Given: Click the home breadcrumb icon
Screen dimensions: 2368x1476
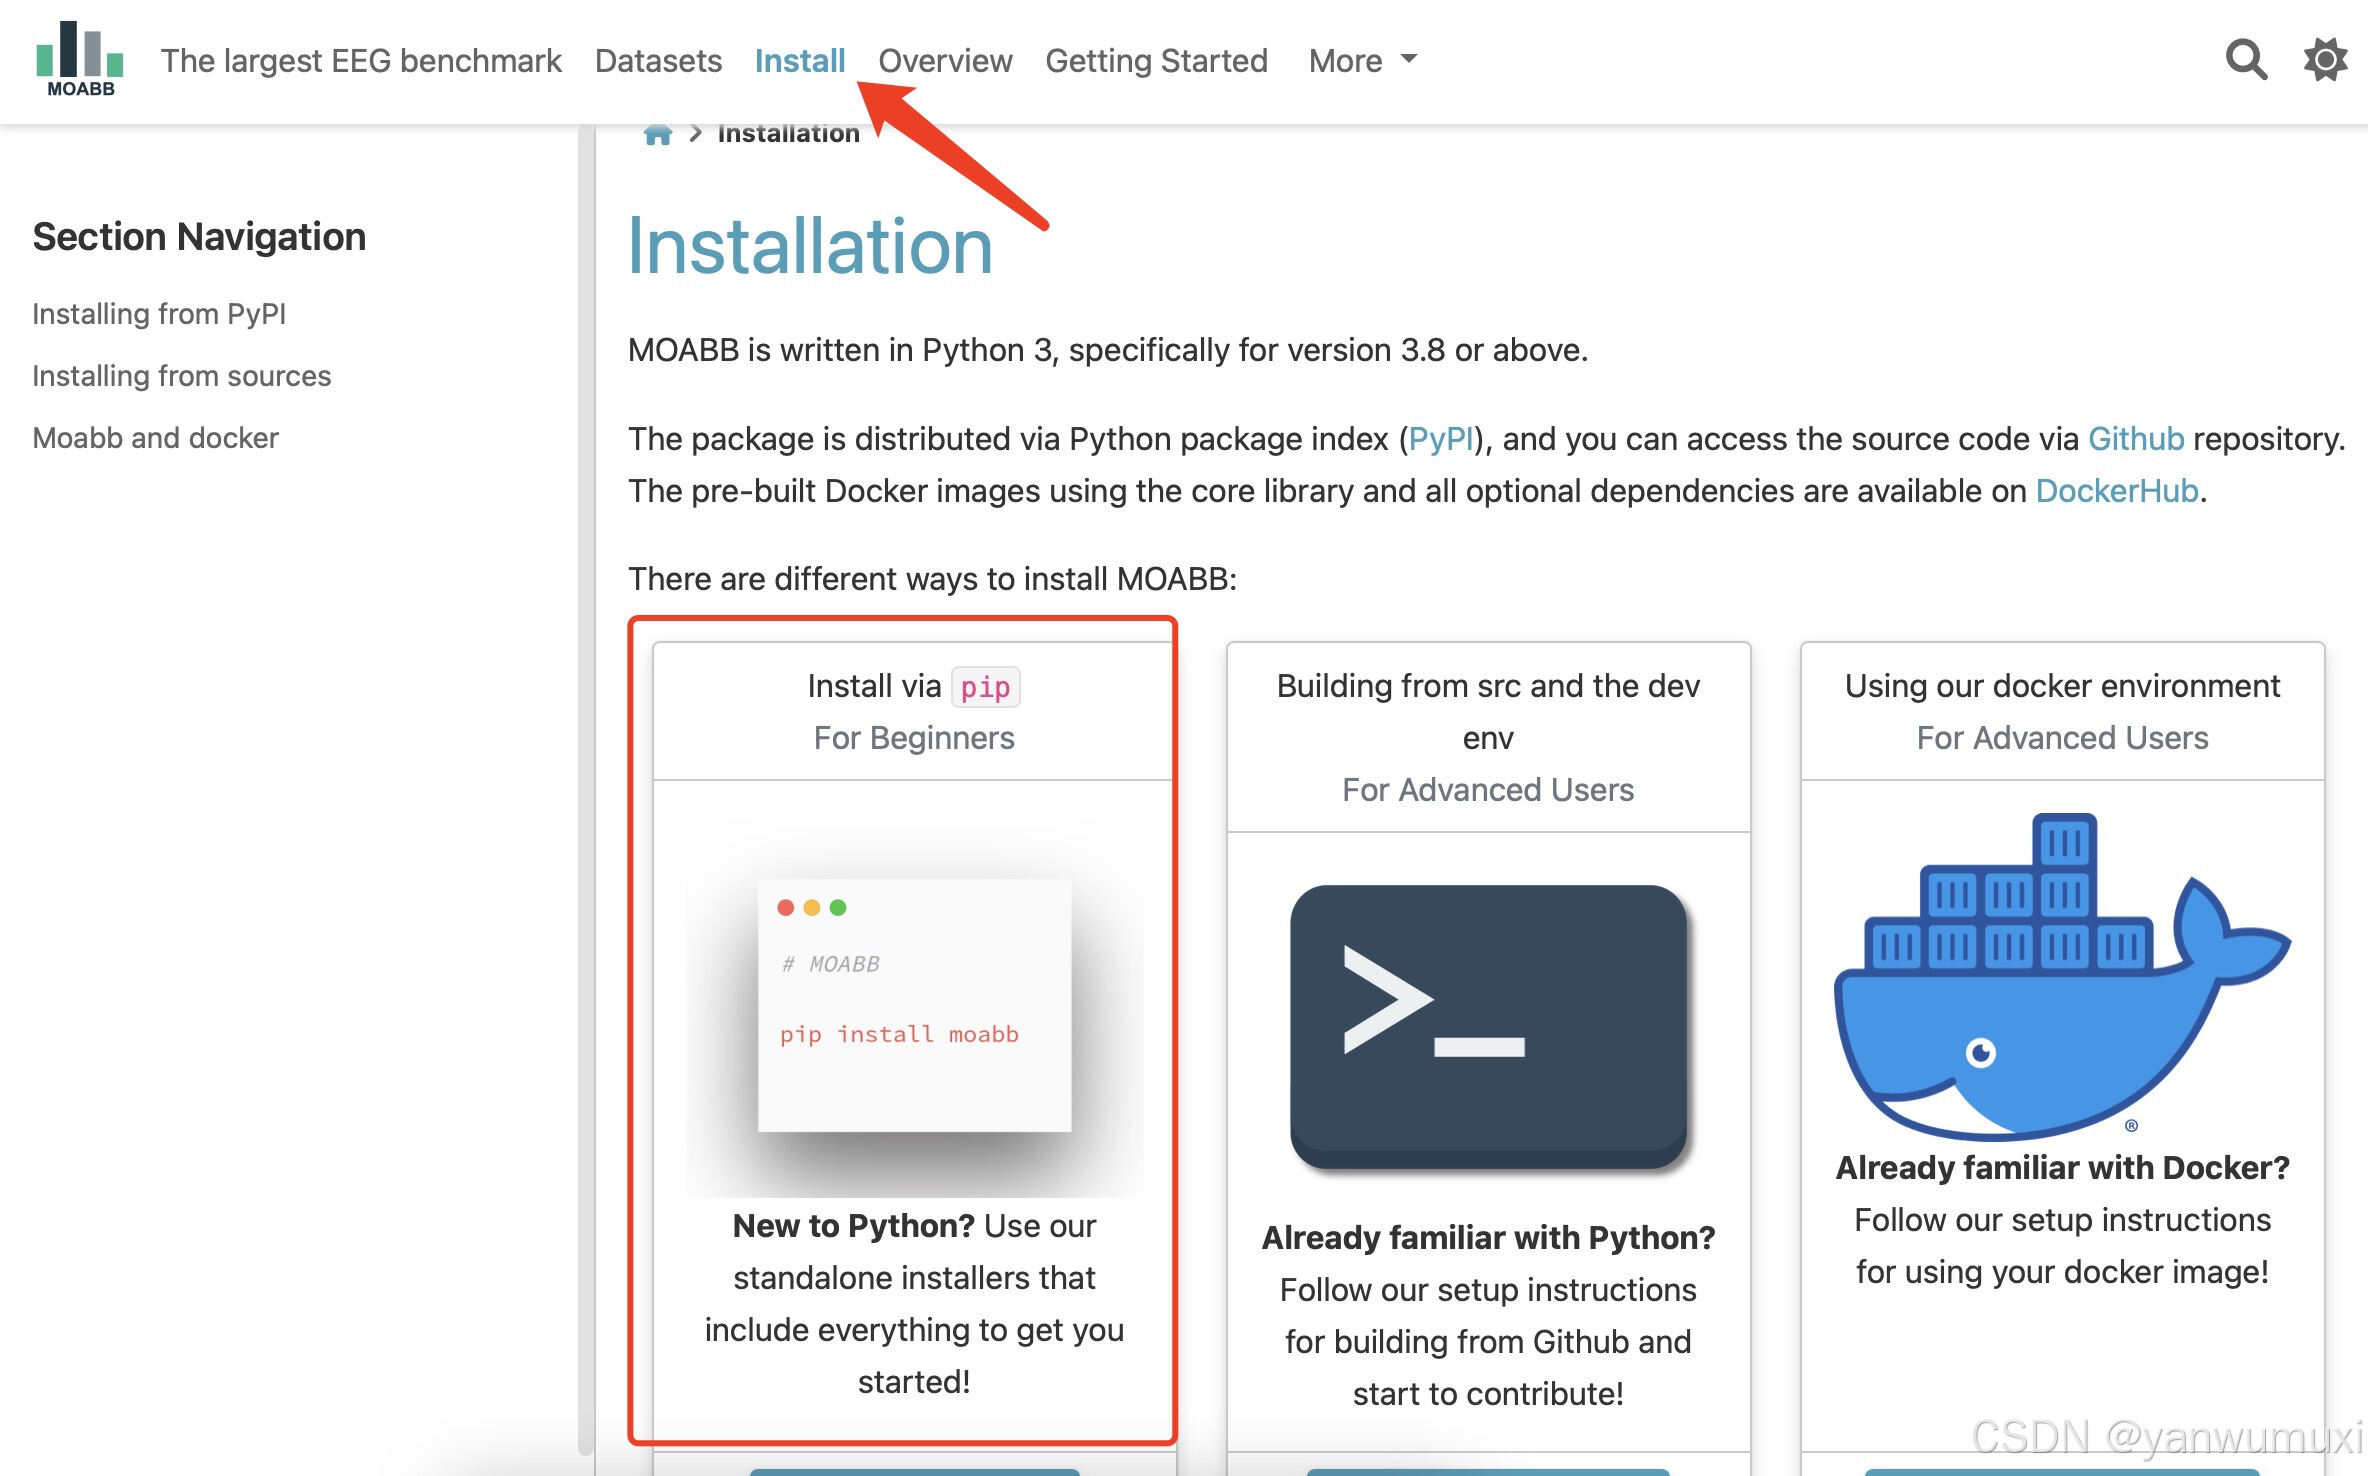Looking at the screenshot, I should pyautogui.click(x=657, y=134).
